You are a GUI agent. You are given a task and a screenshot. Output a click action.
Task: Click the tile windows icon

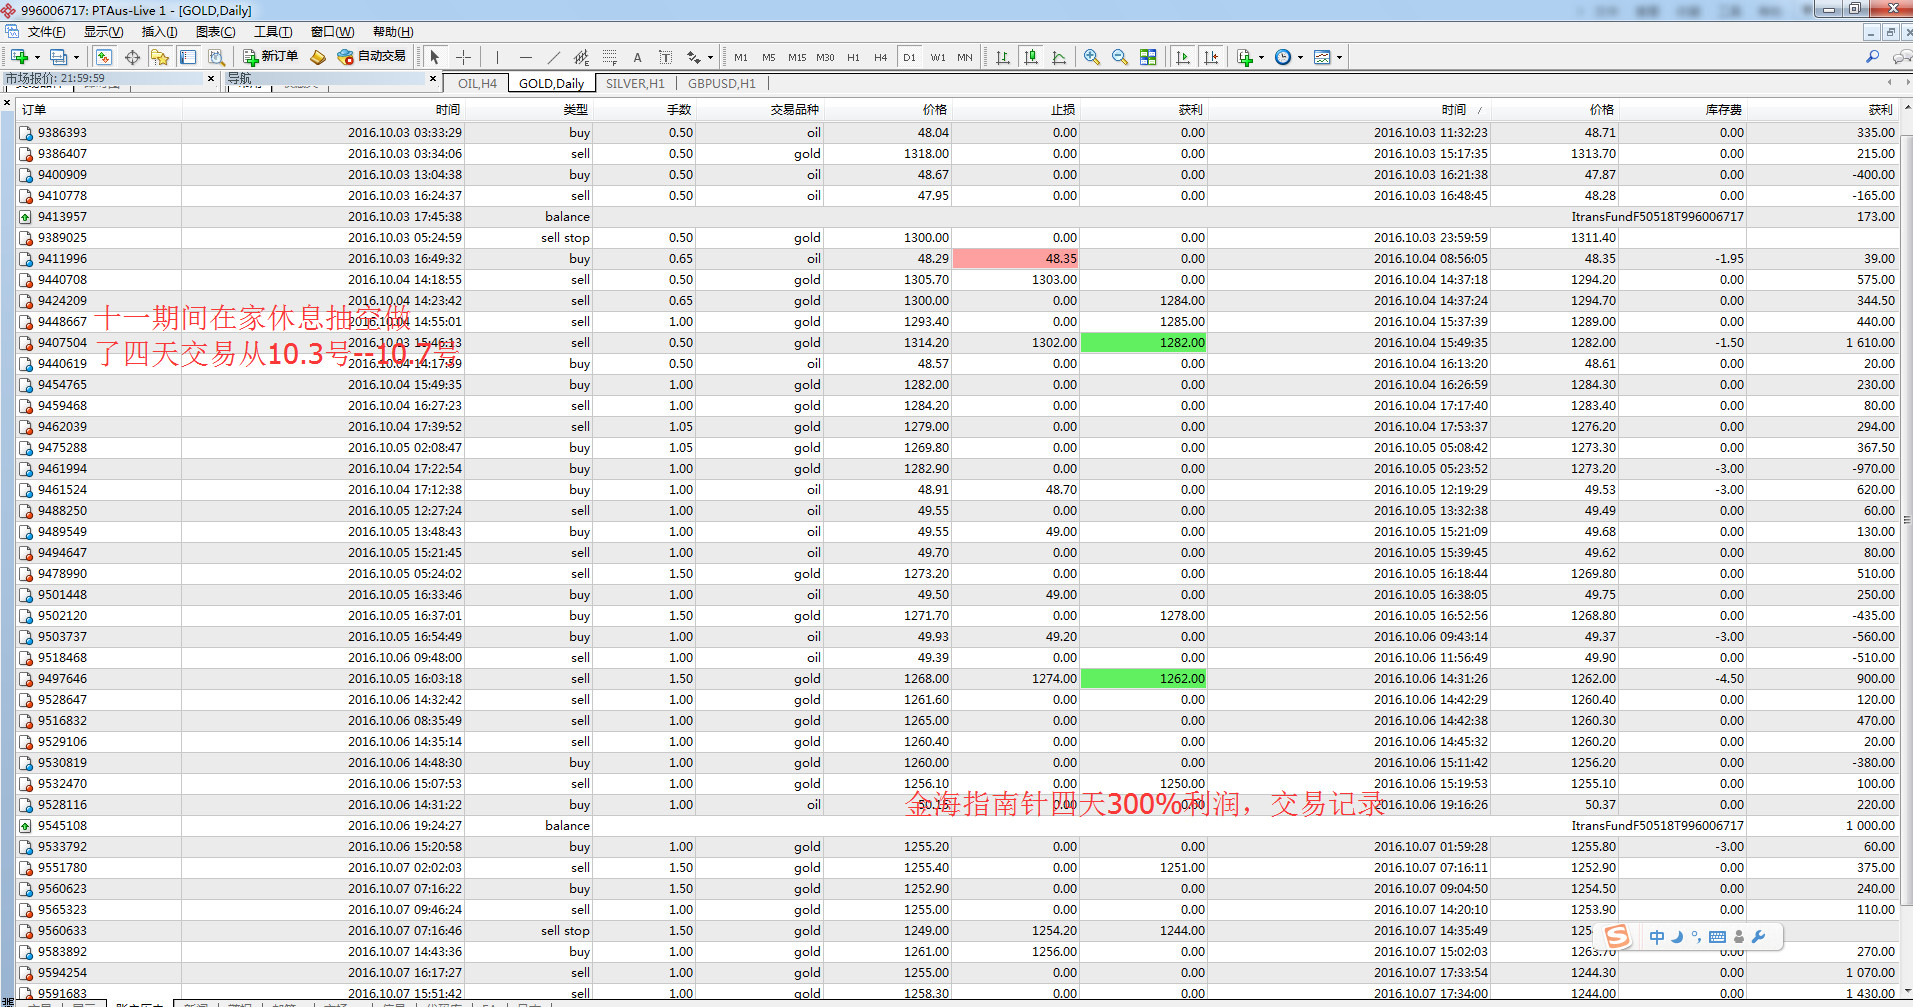(1148, 57)
